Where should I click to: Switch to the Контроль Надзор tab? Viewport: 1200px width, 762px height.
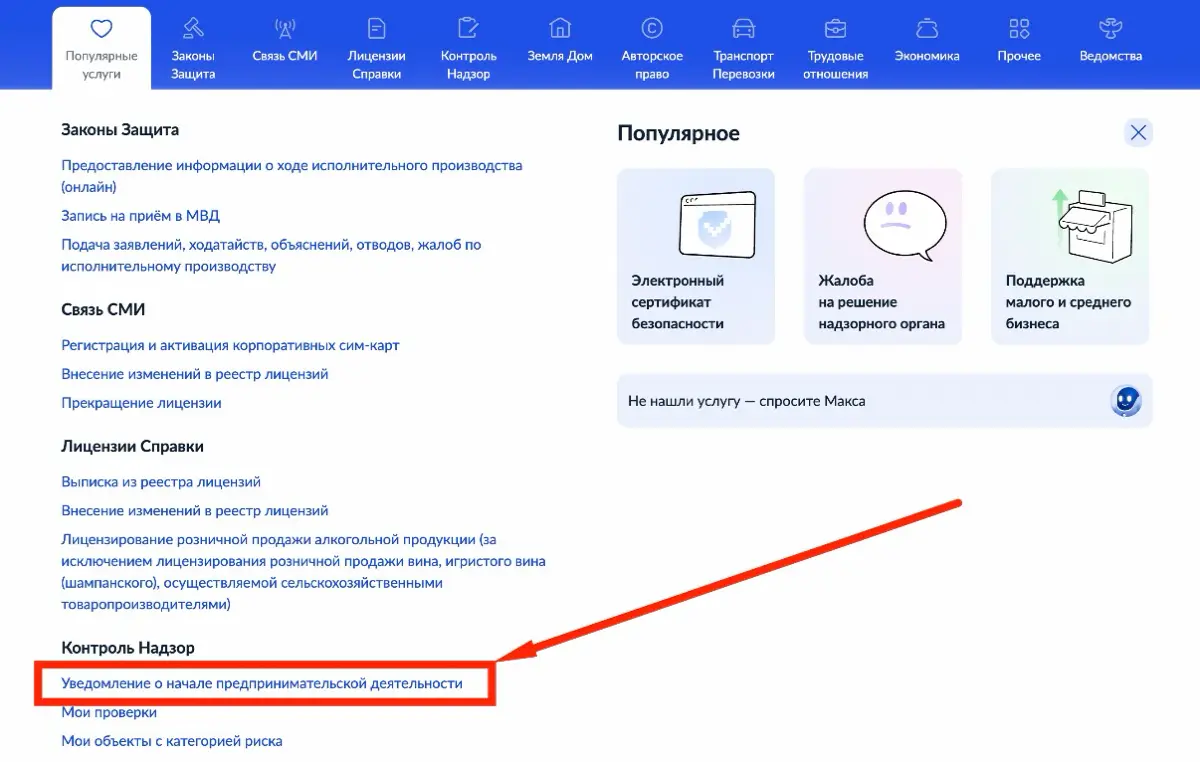click(x=468, y=48)
